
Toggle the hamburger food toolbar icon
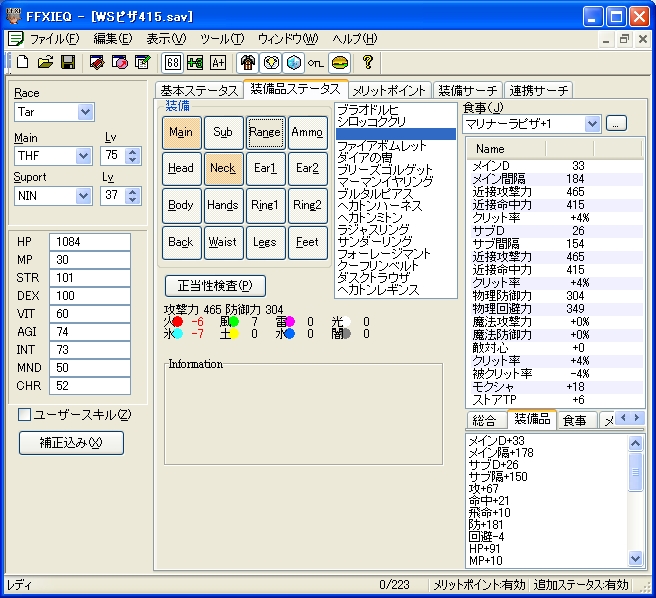340,62
